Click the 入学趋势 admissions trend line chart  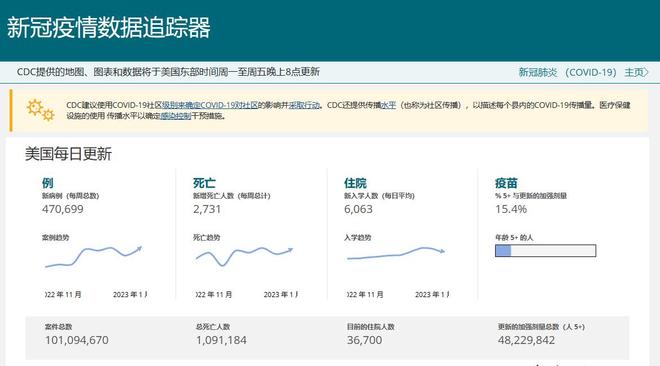pyautogui.click(x=396, y=253)
